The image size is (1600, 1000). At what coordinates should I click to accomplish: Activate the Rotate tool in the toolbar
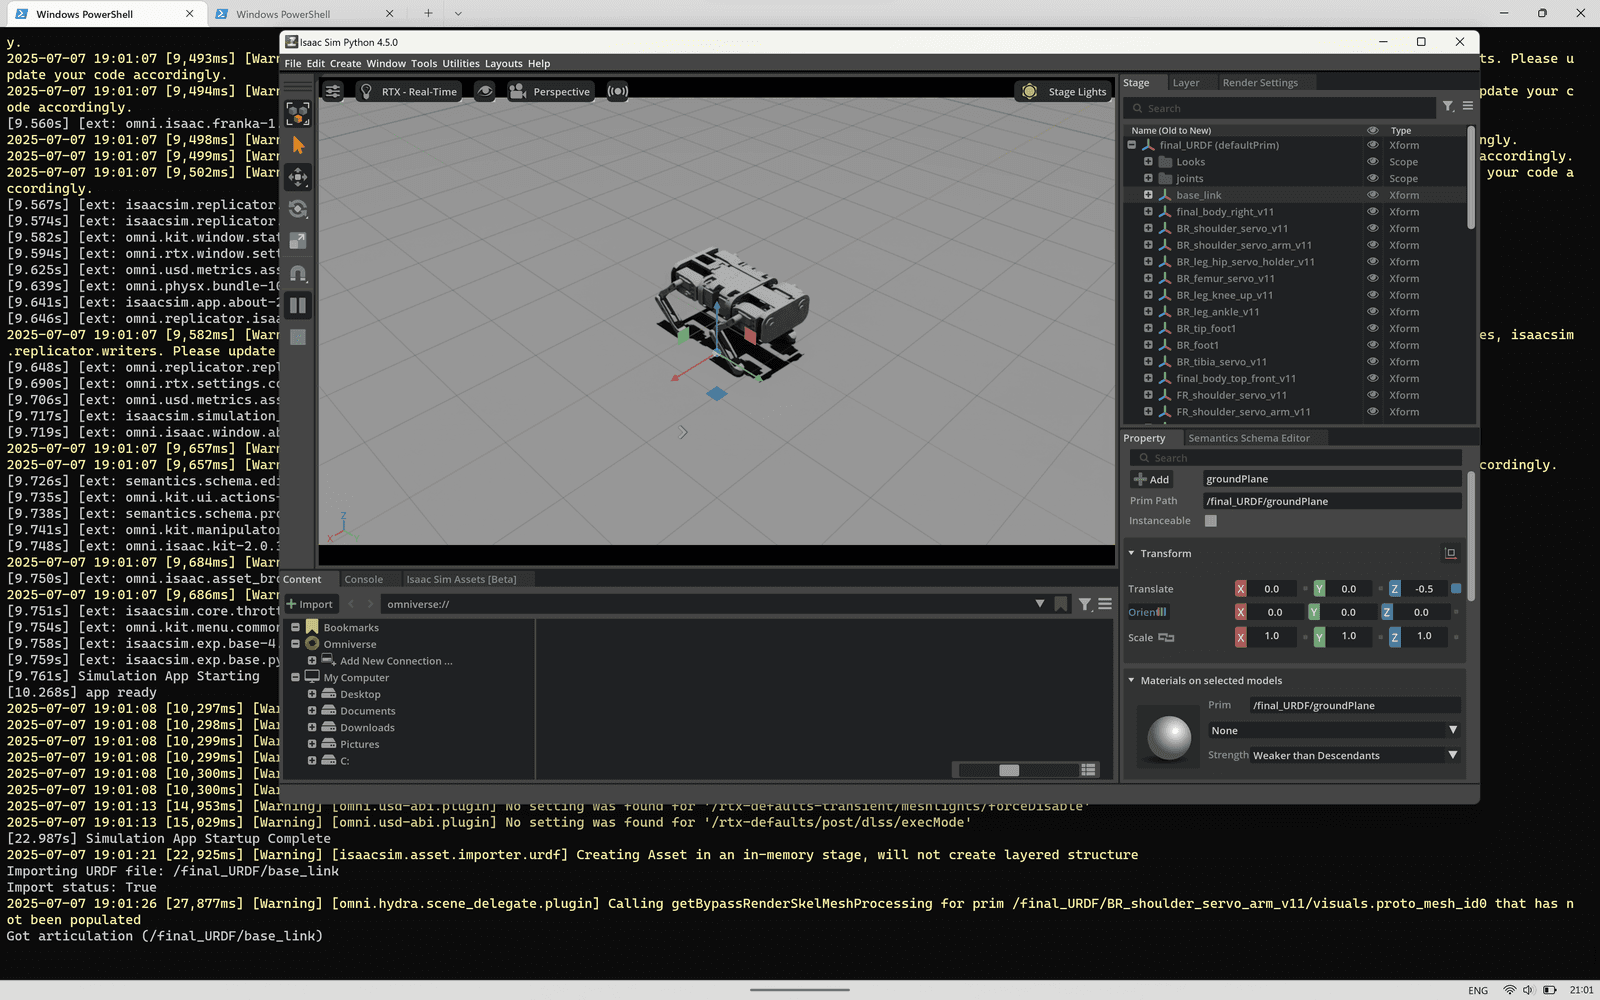(298, 209)
